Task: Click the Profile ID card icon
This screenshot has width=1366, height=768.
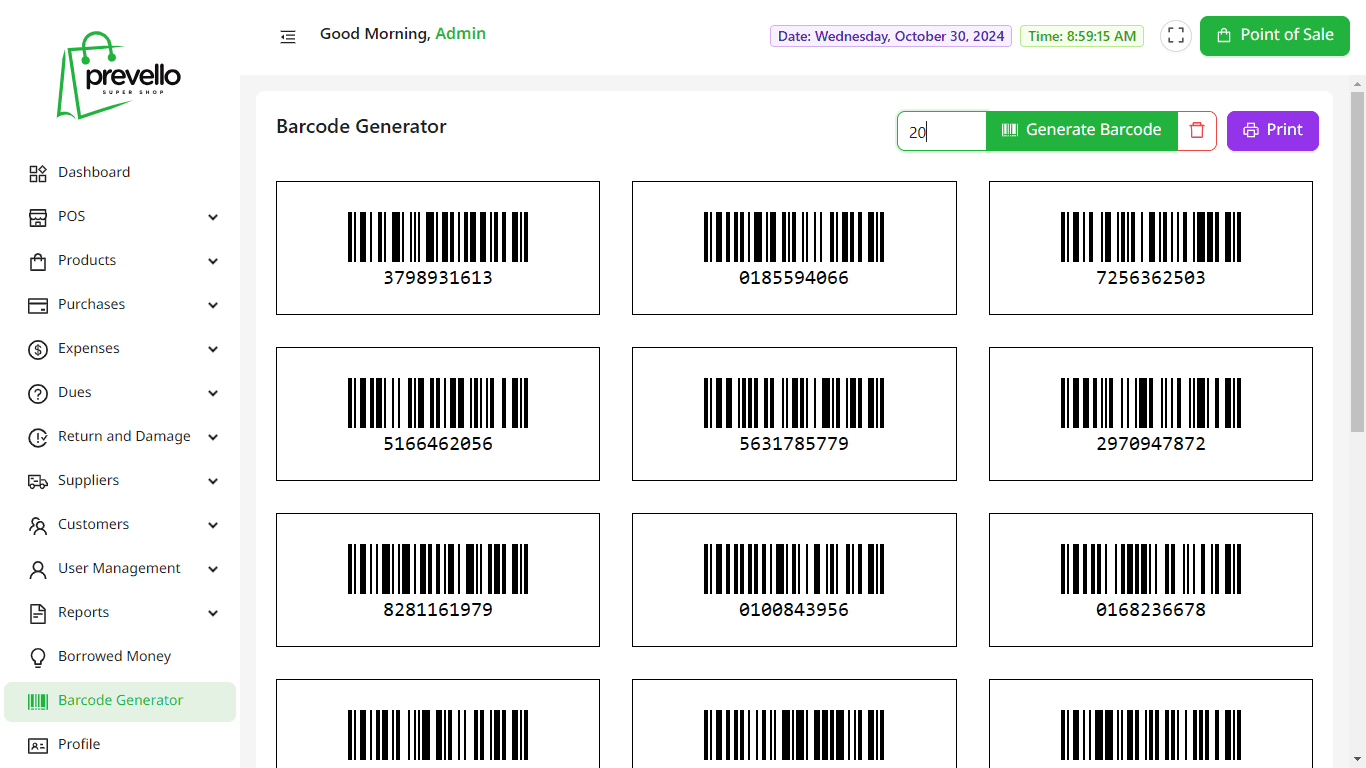Action: (x=38, y=745)
